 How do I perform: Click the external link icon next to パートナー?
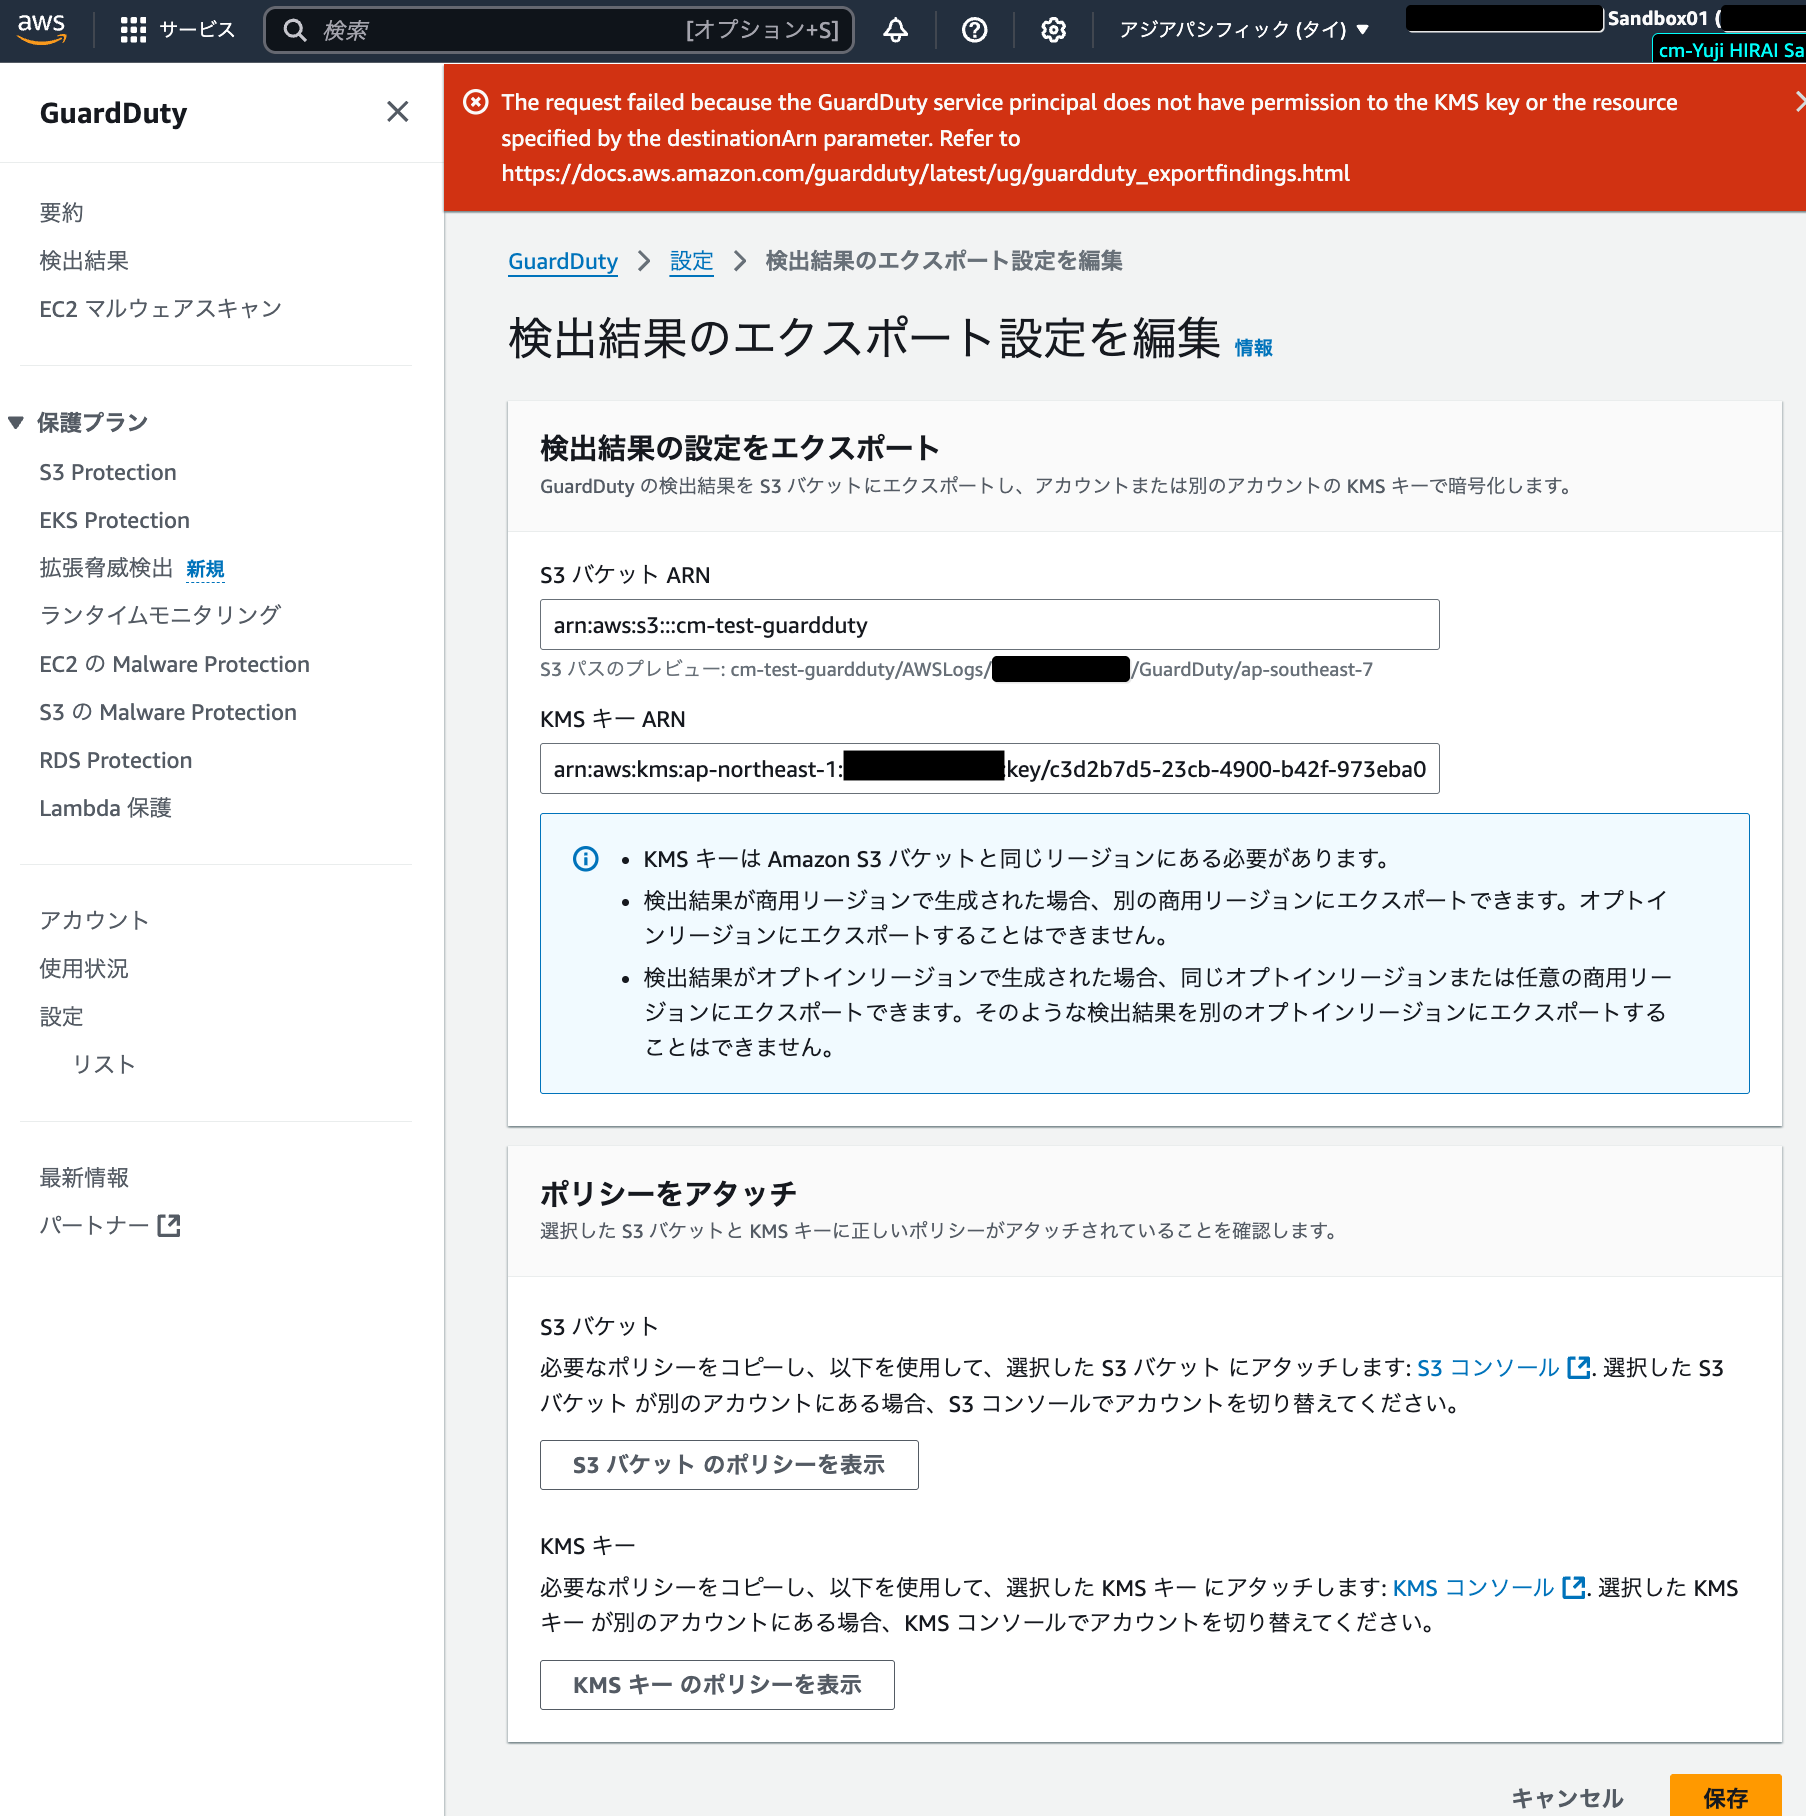tap(169, 1225)
